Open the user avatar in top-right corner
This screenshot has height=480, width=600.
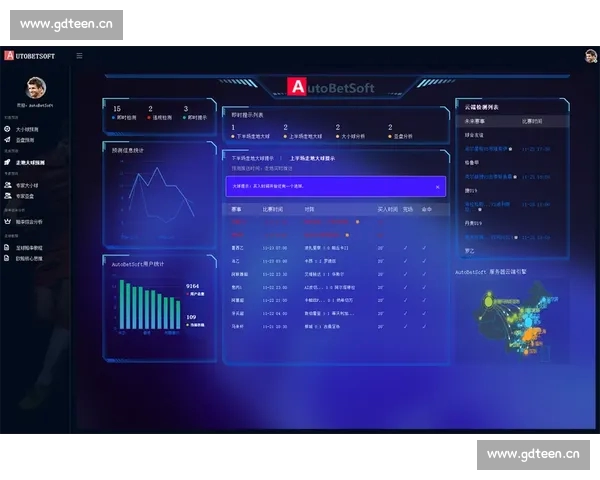point(591,56)
